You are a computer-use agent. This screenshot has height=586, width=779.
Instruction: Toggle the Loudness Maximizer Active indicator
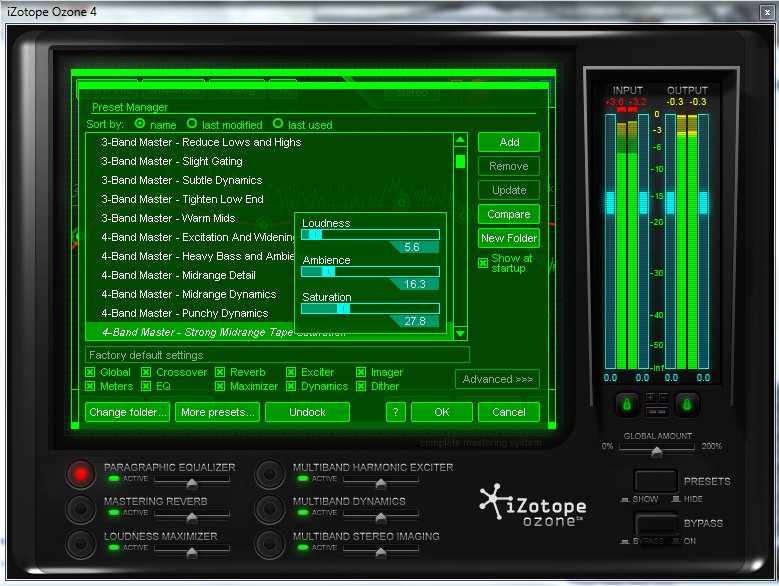114,547
